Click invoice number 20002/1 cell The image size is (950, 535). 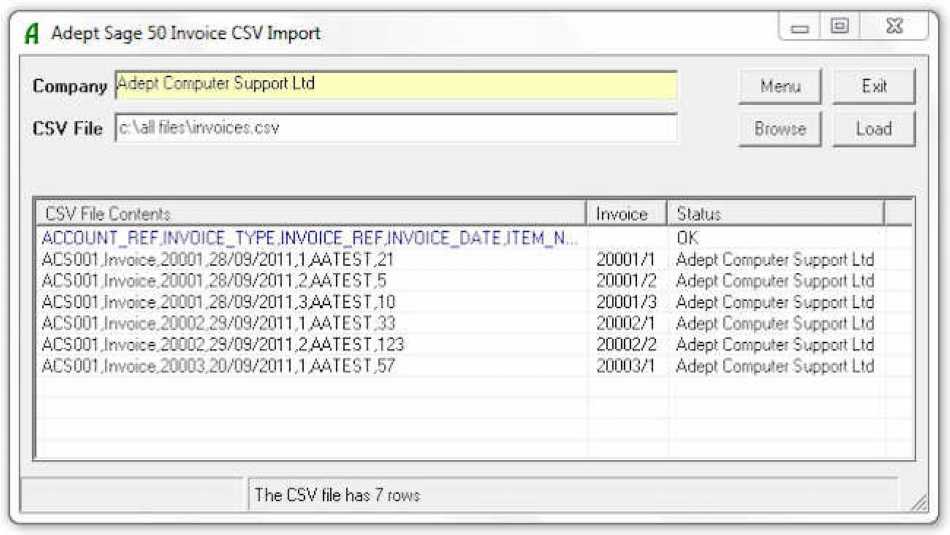(623, 323)
